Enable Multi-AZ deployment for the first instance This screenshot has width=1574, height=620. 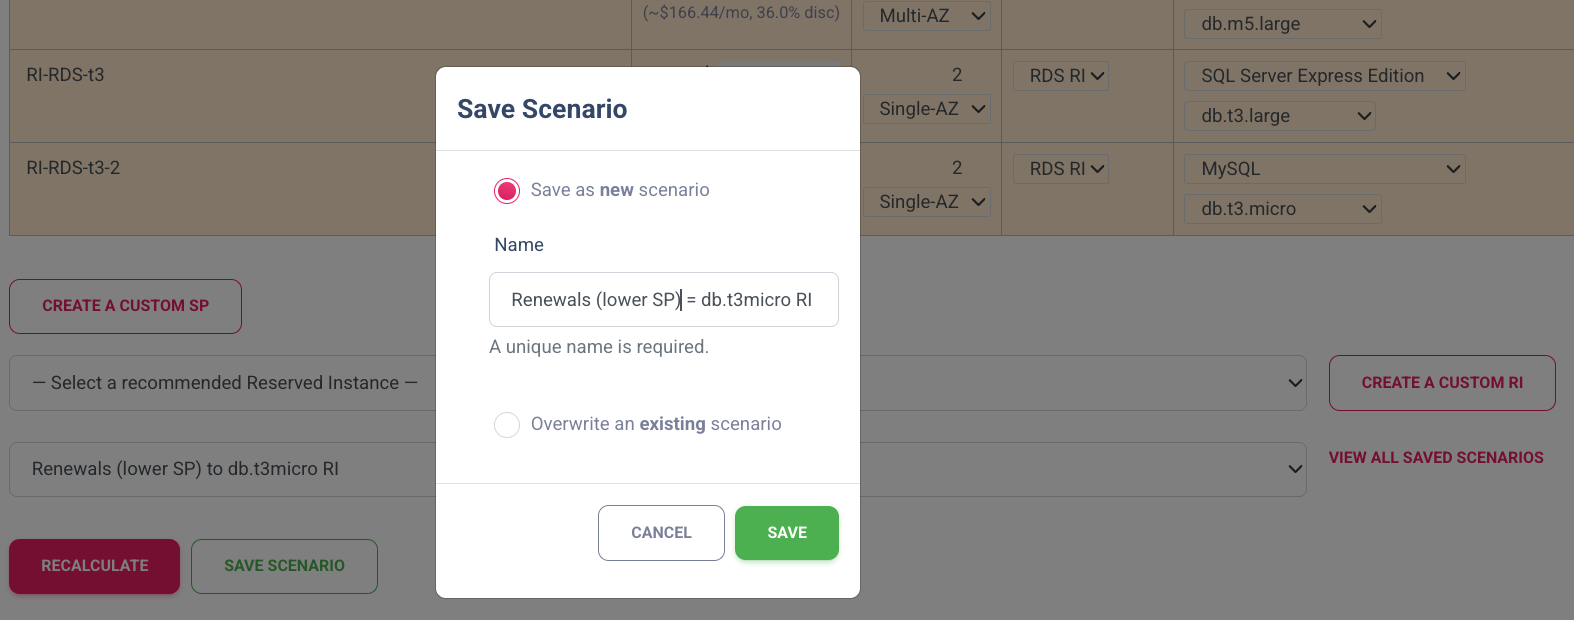coord(926,16)
